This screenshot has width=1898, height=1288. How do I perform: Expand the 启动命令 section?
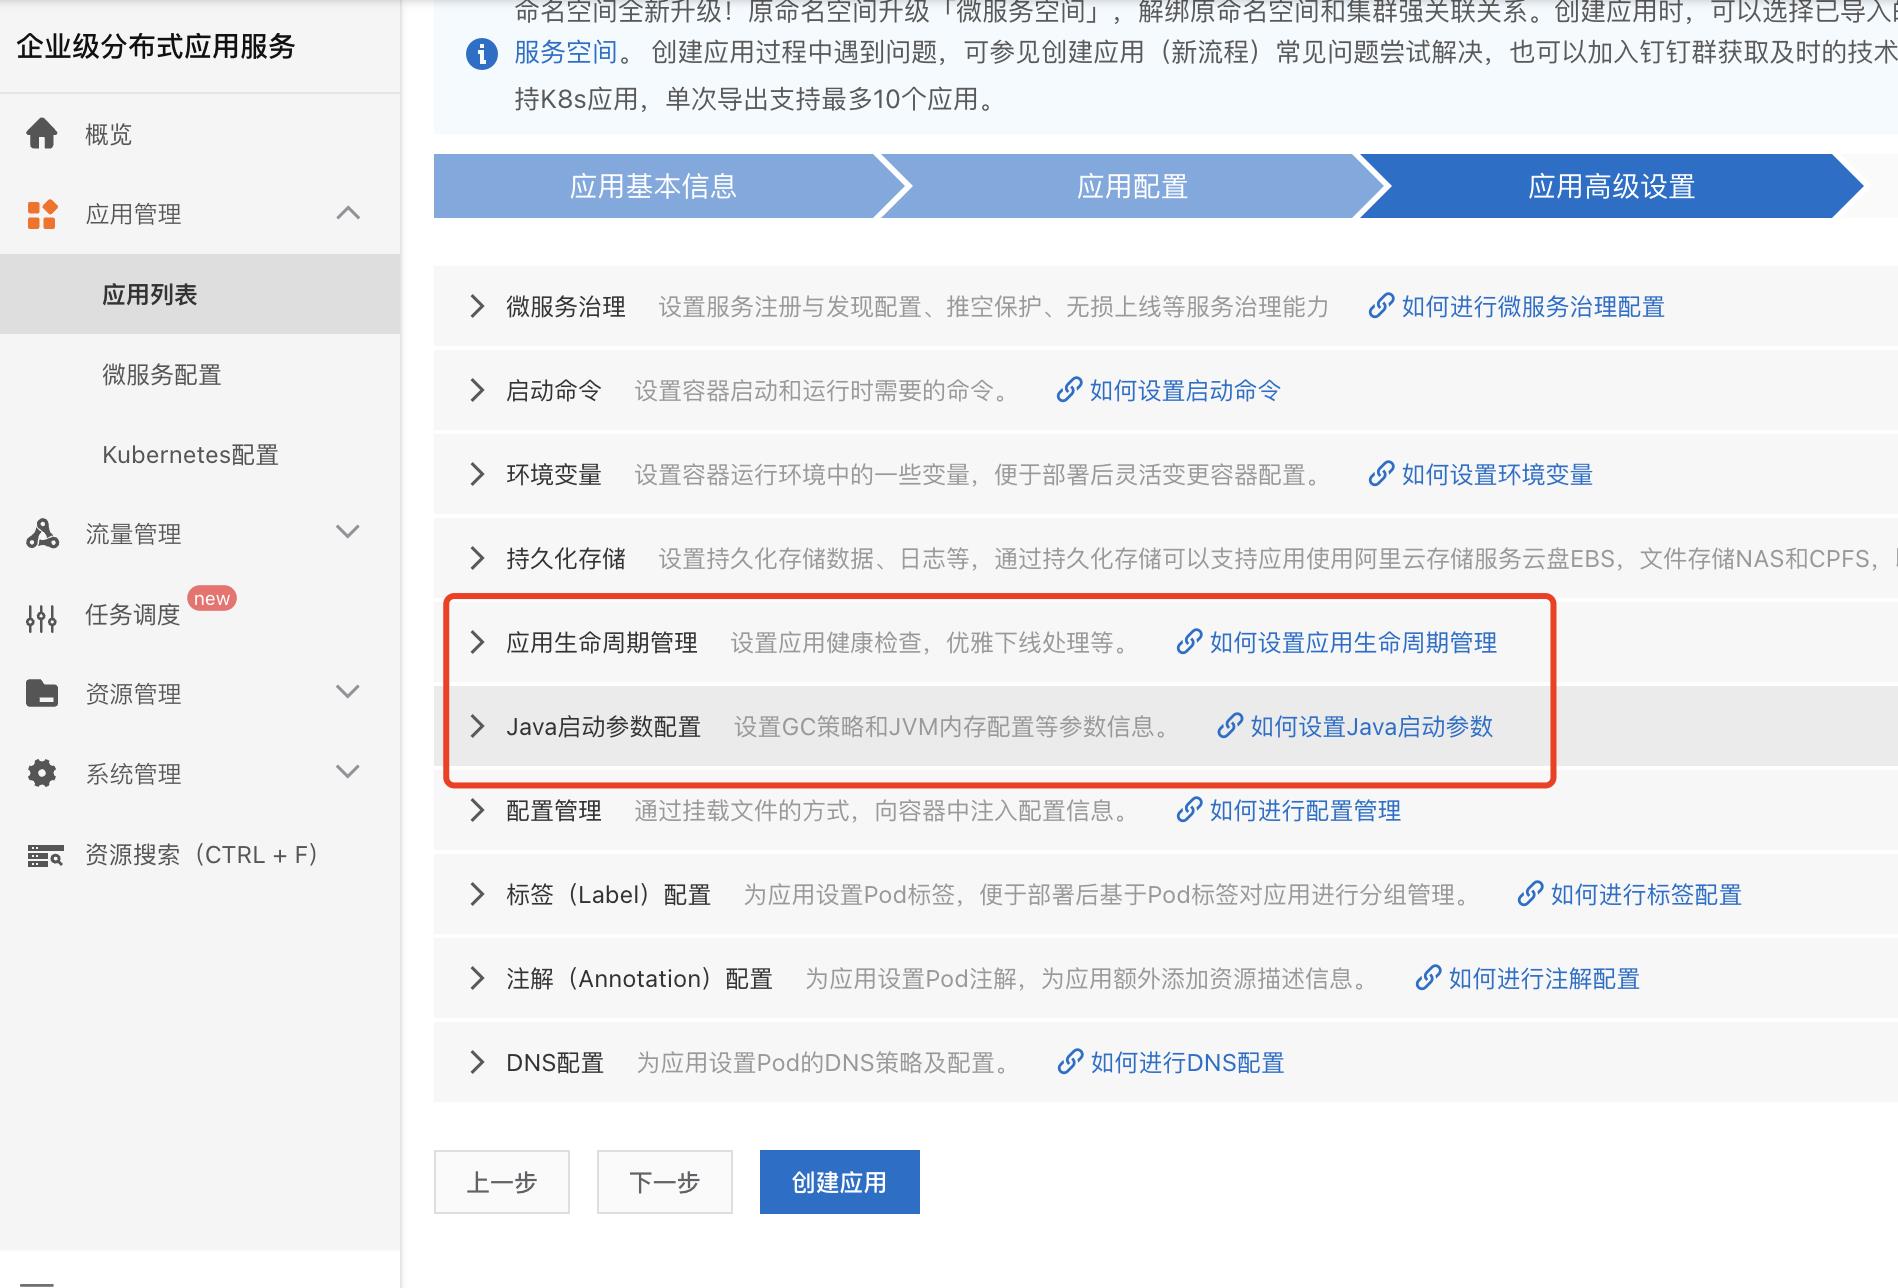point(477,390)
